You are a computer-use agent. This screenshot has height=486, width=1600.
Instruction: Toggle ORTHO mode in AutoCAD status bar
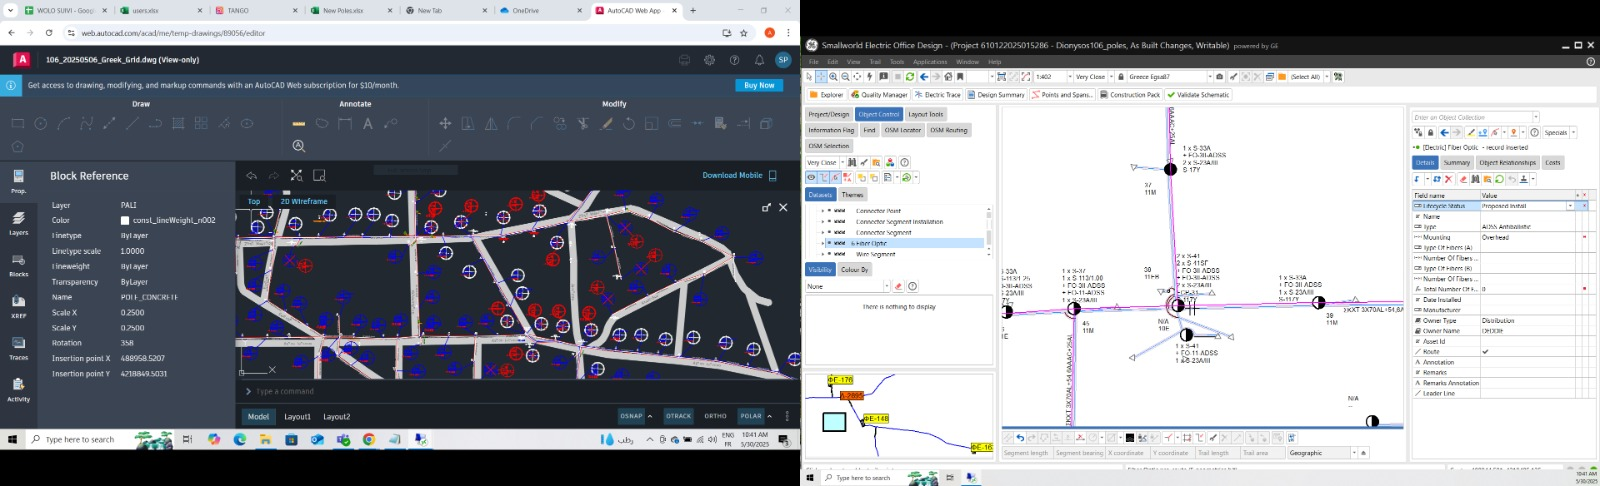pos(715,416)
